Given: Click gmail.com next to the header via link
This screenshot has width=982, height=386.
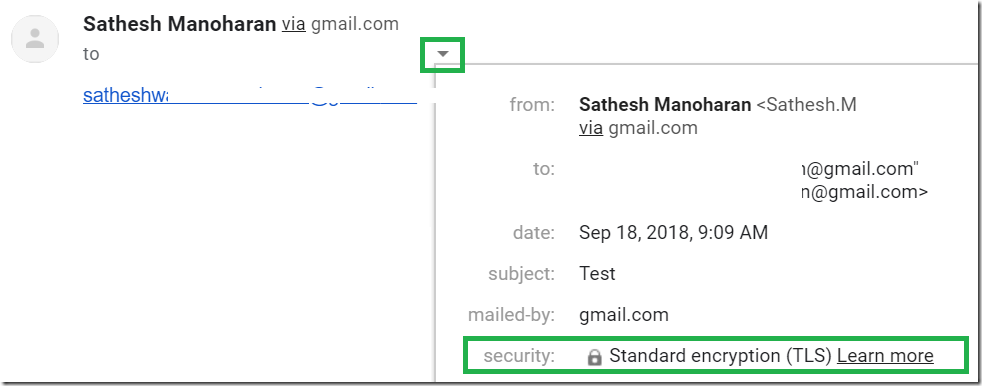Looking at the screenshot, I should tap(355, 24).
